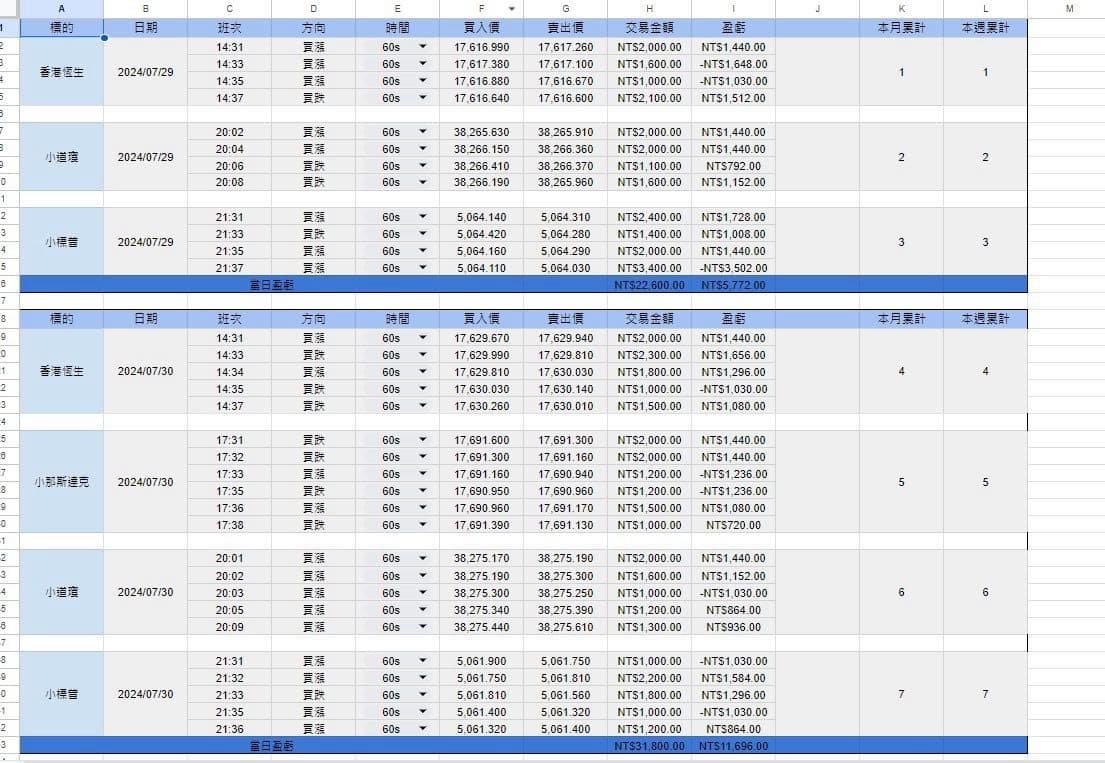Open the filter arrow in column F header
Viewport: 1105px width, 763px height.
[x=512, y=9]
